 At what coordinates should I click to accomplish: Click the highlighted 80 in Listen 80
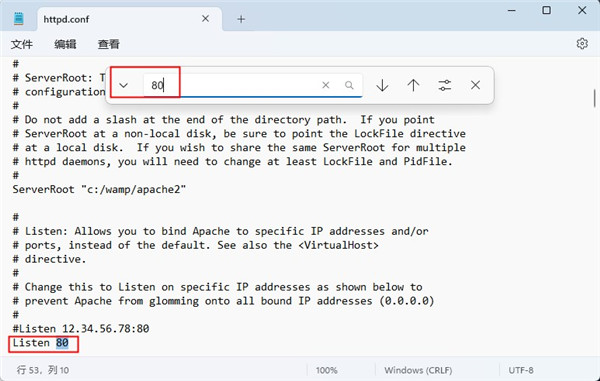coord(62,343)
